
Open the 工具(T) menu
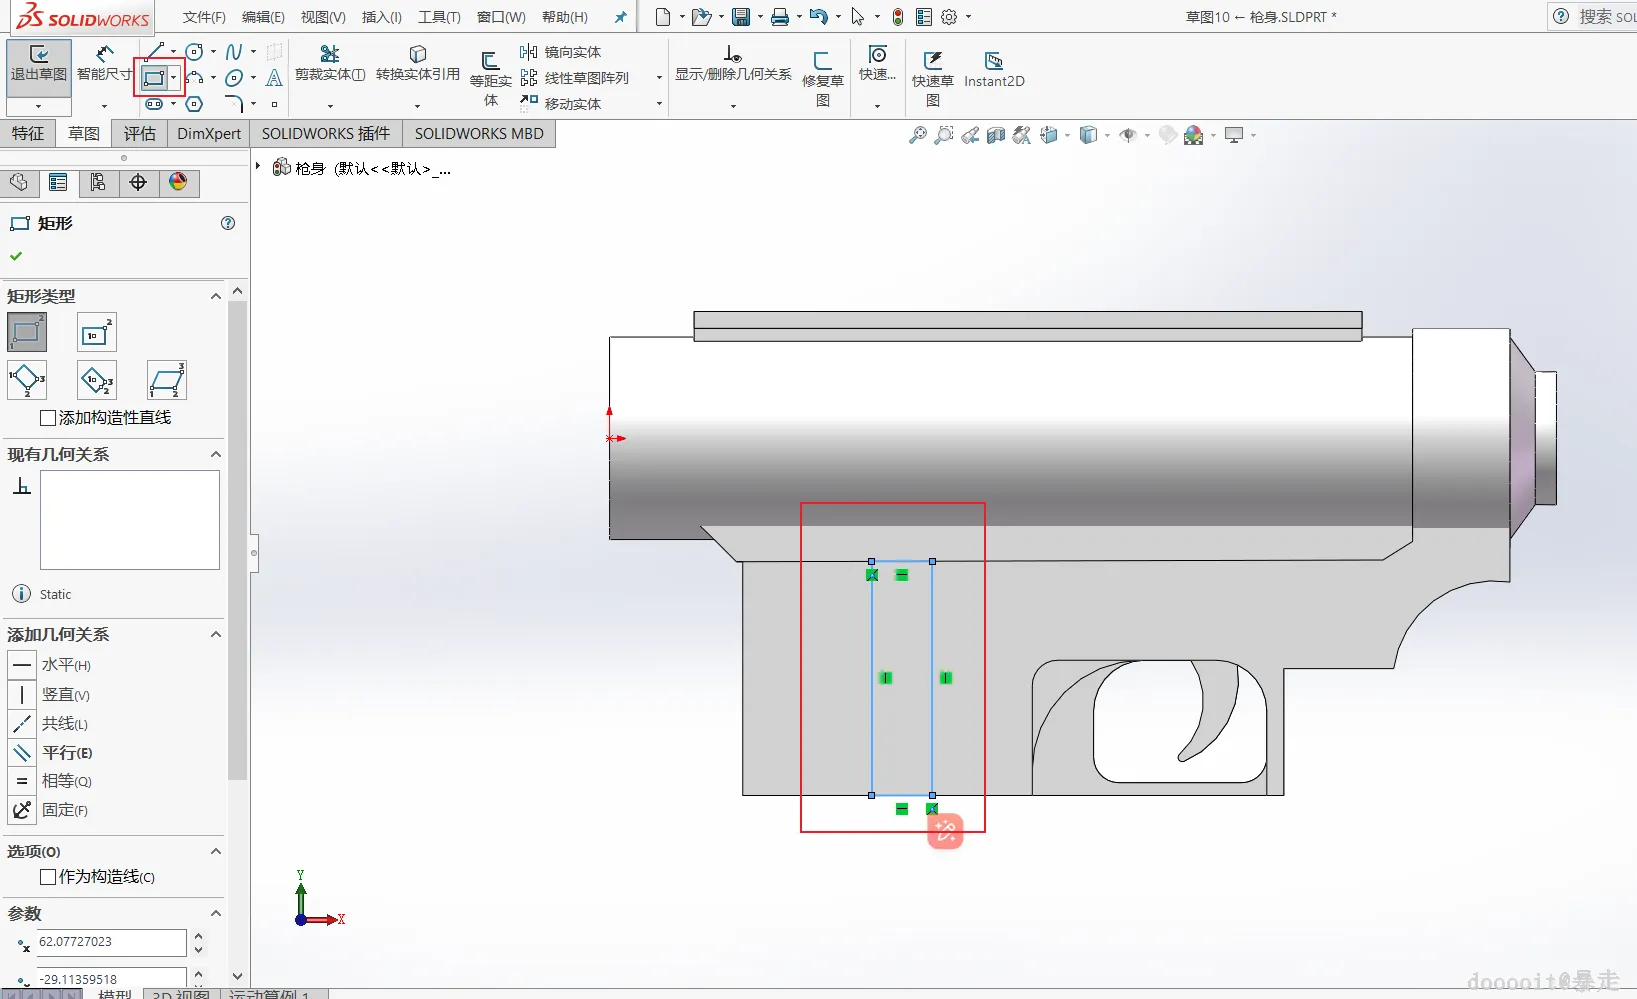(x=439, y=17)
